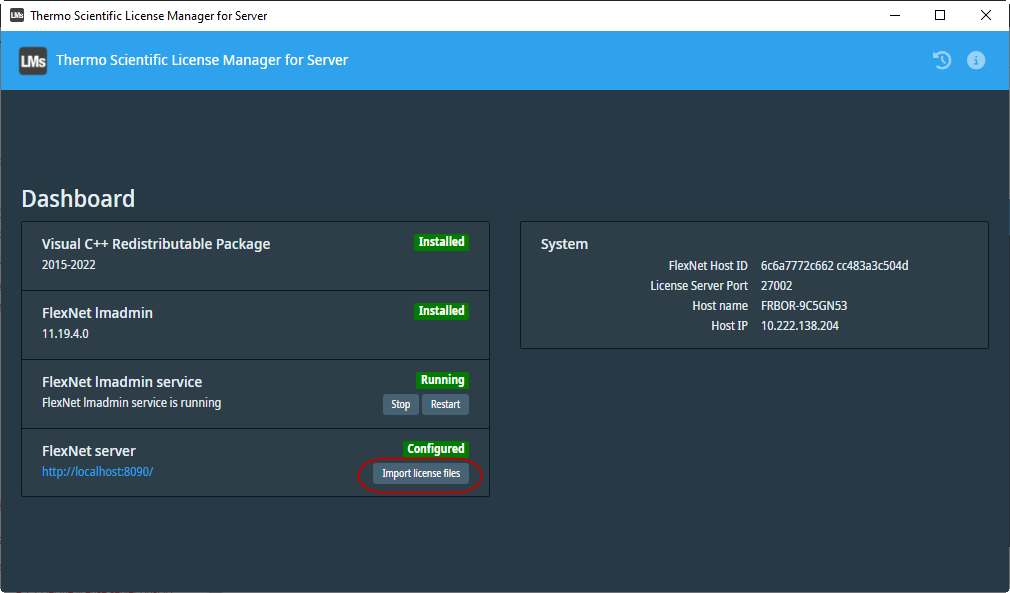This screenshot has height=593, width=1010.
Task: Close the License Manager window
Action: [986, 15]
